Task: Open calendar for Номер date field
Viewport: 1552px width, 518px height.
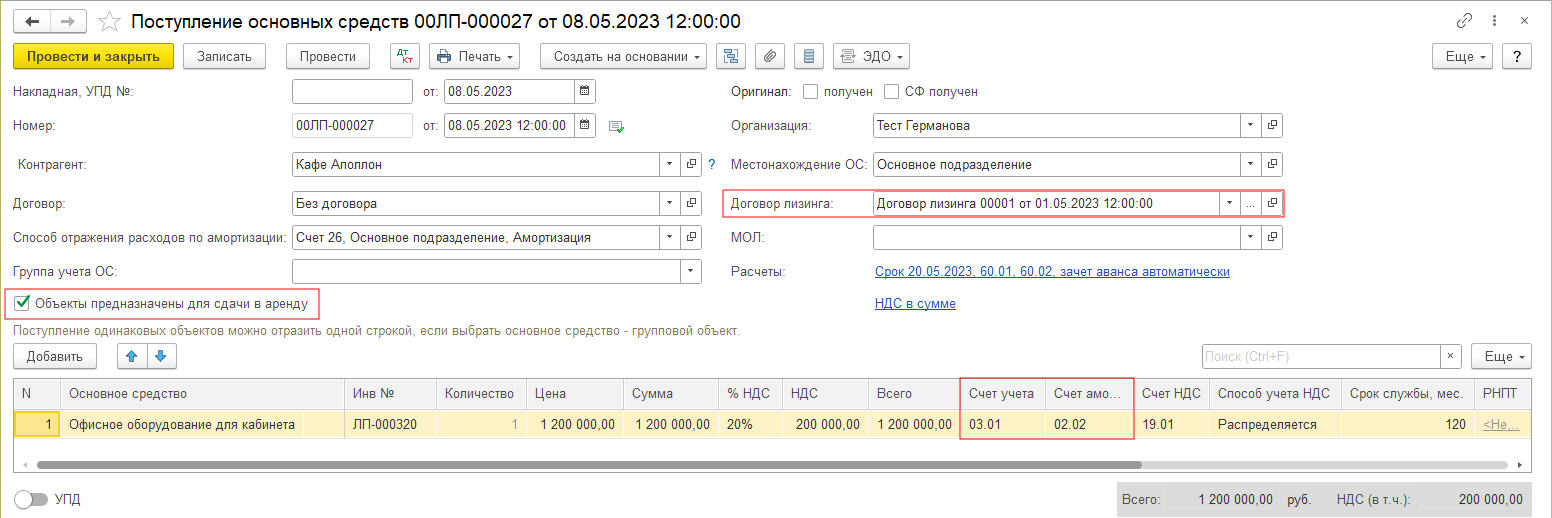Action: coord(585,126)
